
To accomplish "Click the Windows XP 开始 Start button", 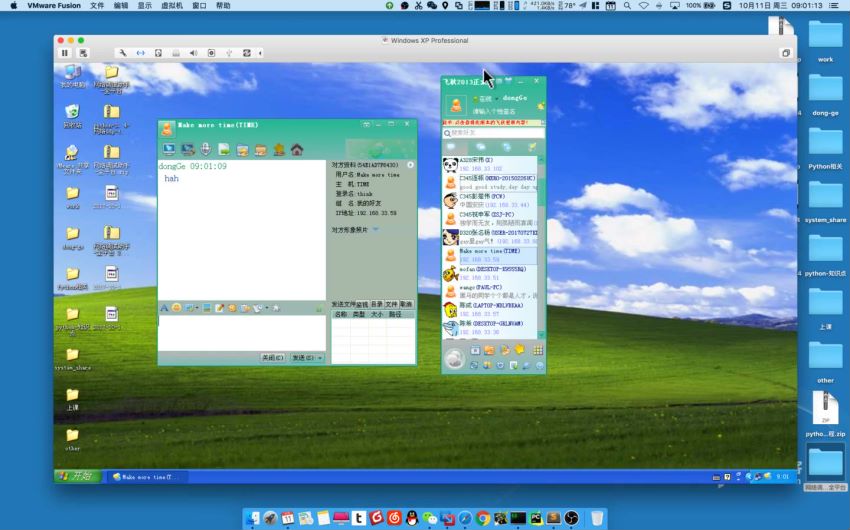I will click(79, 476).
